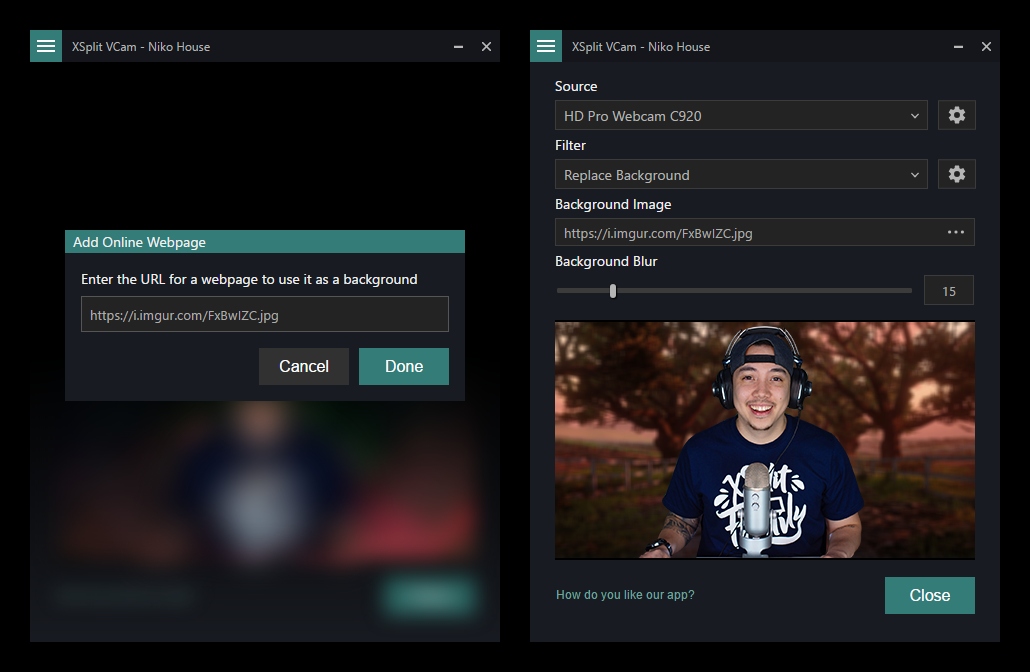
Task: Open webcam settings gear next to Source
Action: (957, 115)
